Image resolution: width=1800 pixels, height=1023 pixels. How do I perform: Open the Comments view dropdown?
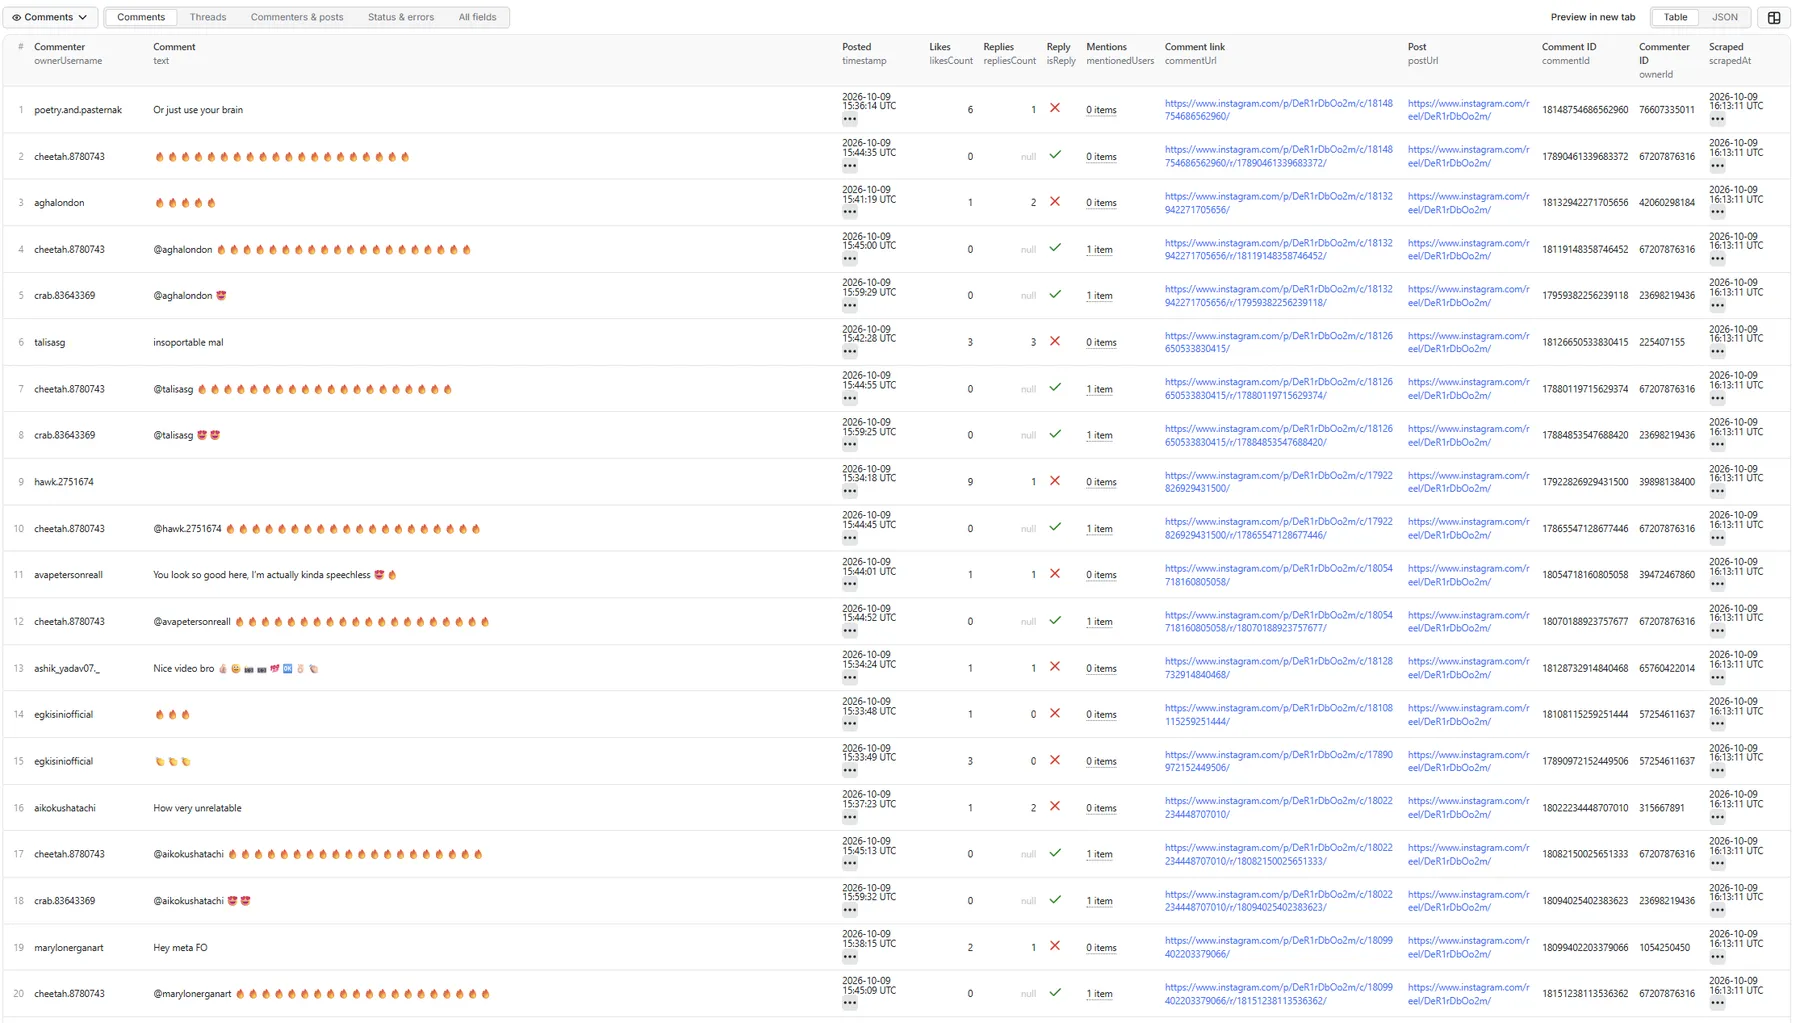pos(50,17)
